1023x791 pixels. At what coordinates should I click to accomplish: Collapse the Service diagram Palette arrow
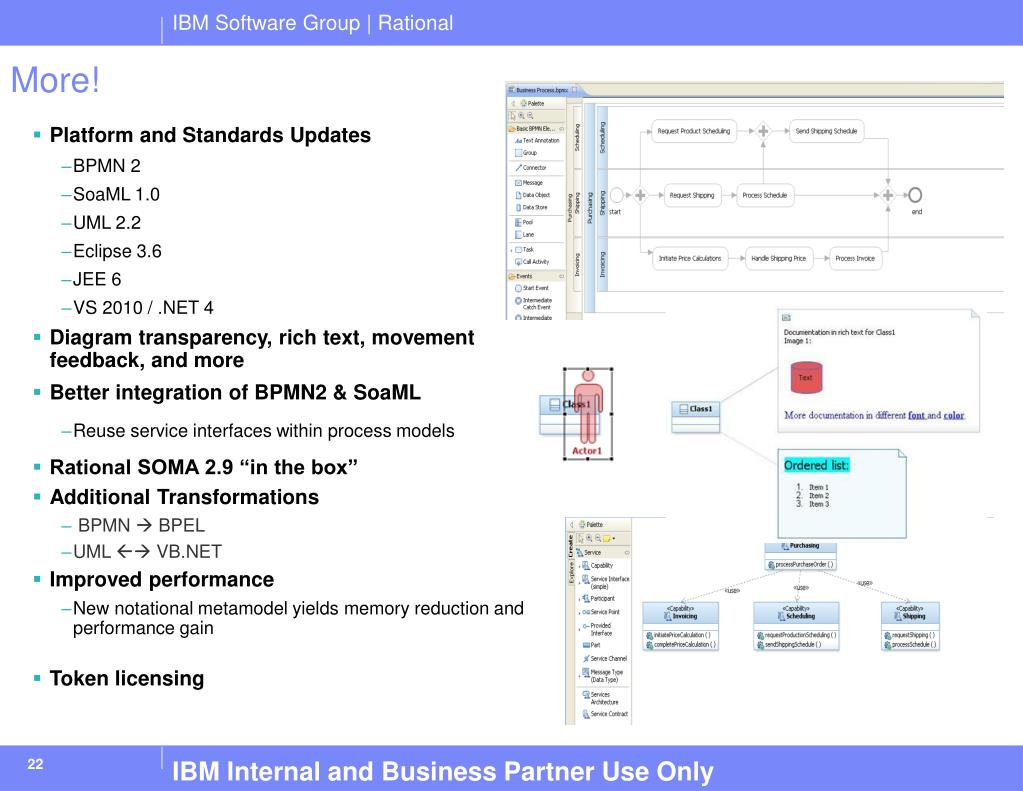(572, 525)
